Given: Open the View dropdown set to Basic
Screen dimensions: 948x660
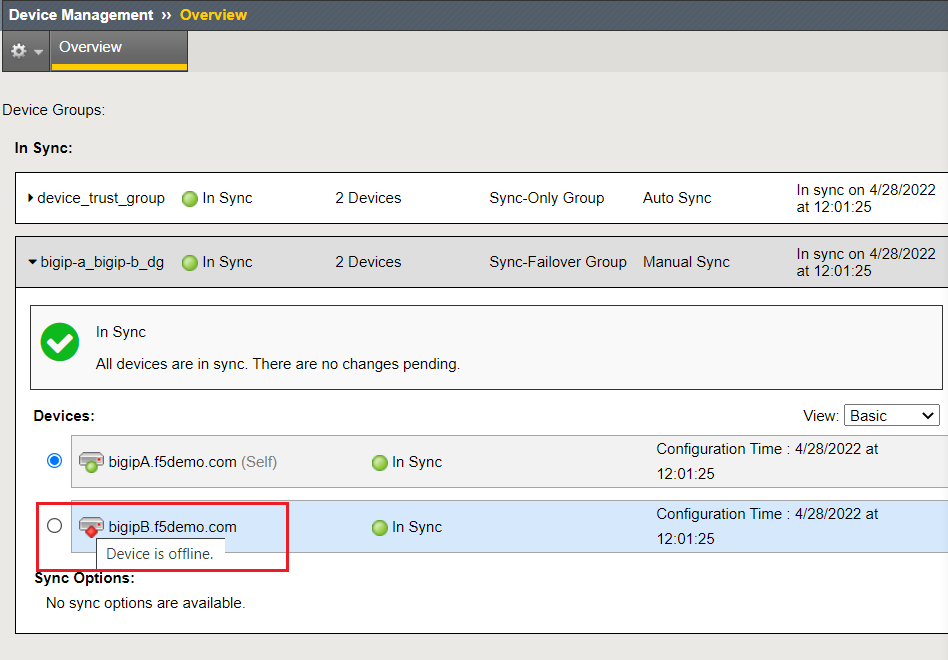Looking at the screenshot, I should pos(892,416).
